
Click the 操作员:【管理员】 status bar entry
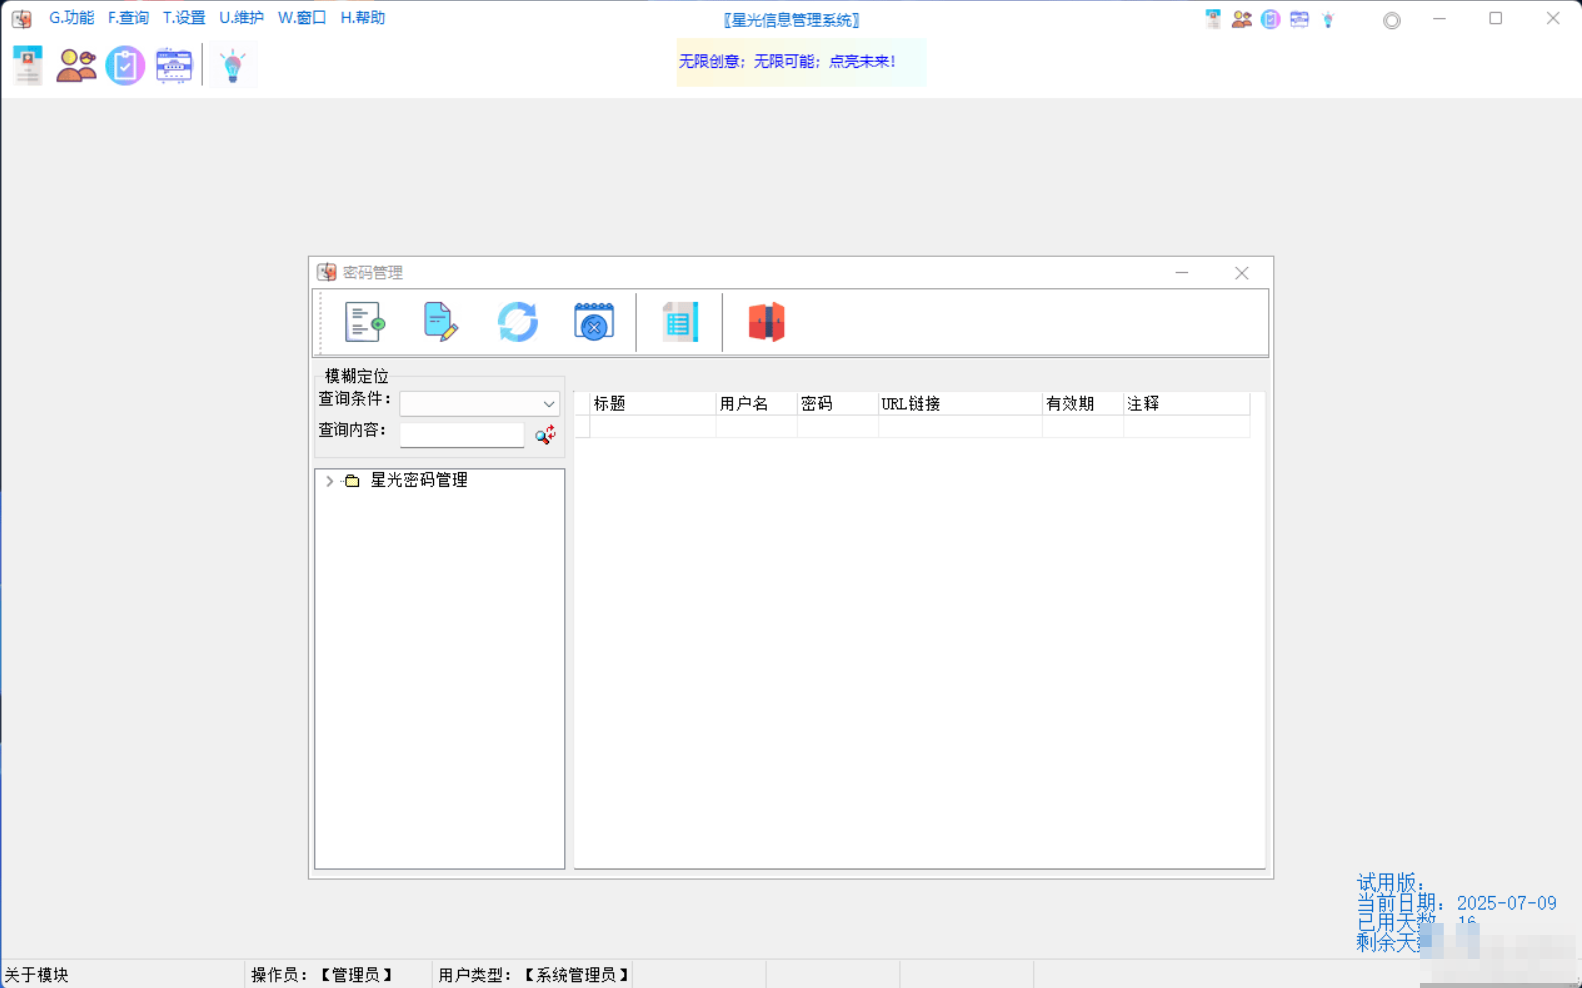[x=323, y=975]
